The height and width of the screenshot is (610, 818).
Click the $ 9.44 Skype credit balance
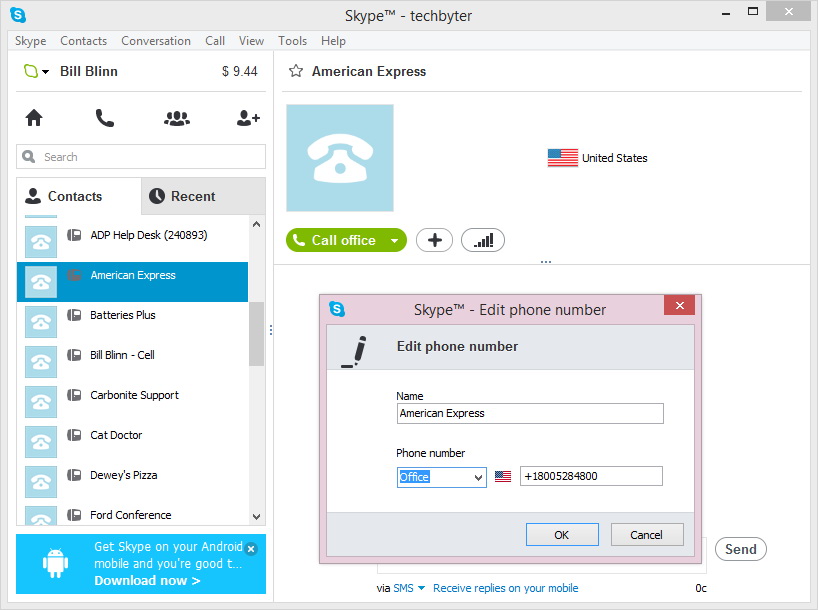click(239, 71)
